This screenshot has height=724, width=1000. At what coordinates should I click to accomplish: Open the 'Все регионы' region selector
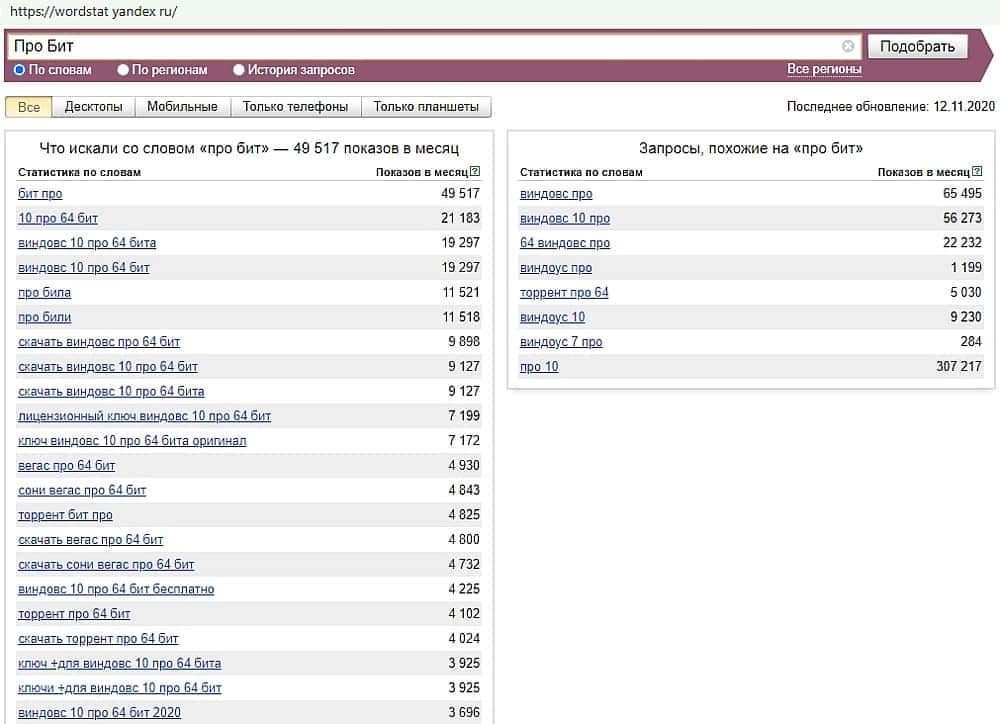click(x=824, y=69)
